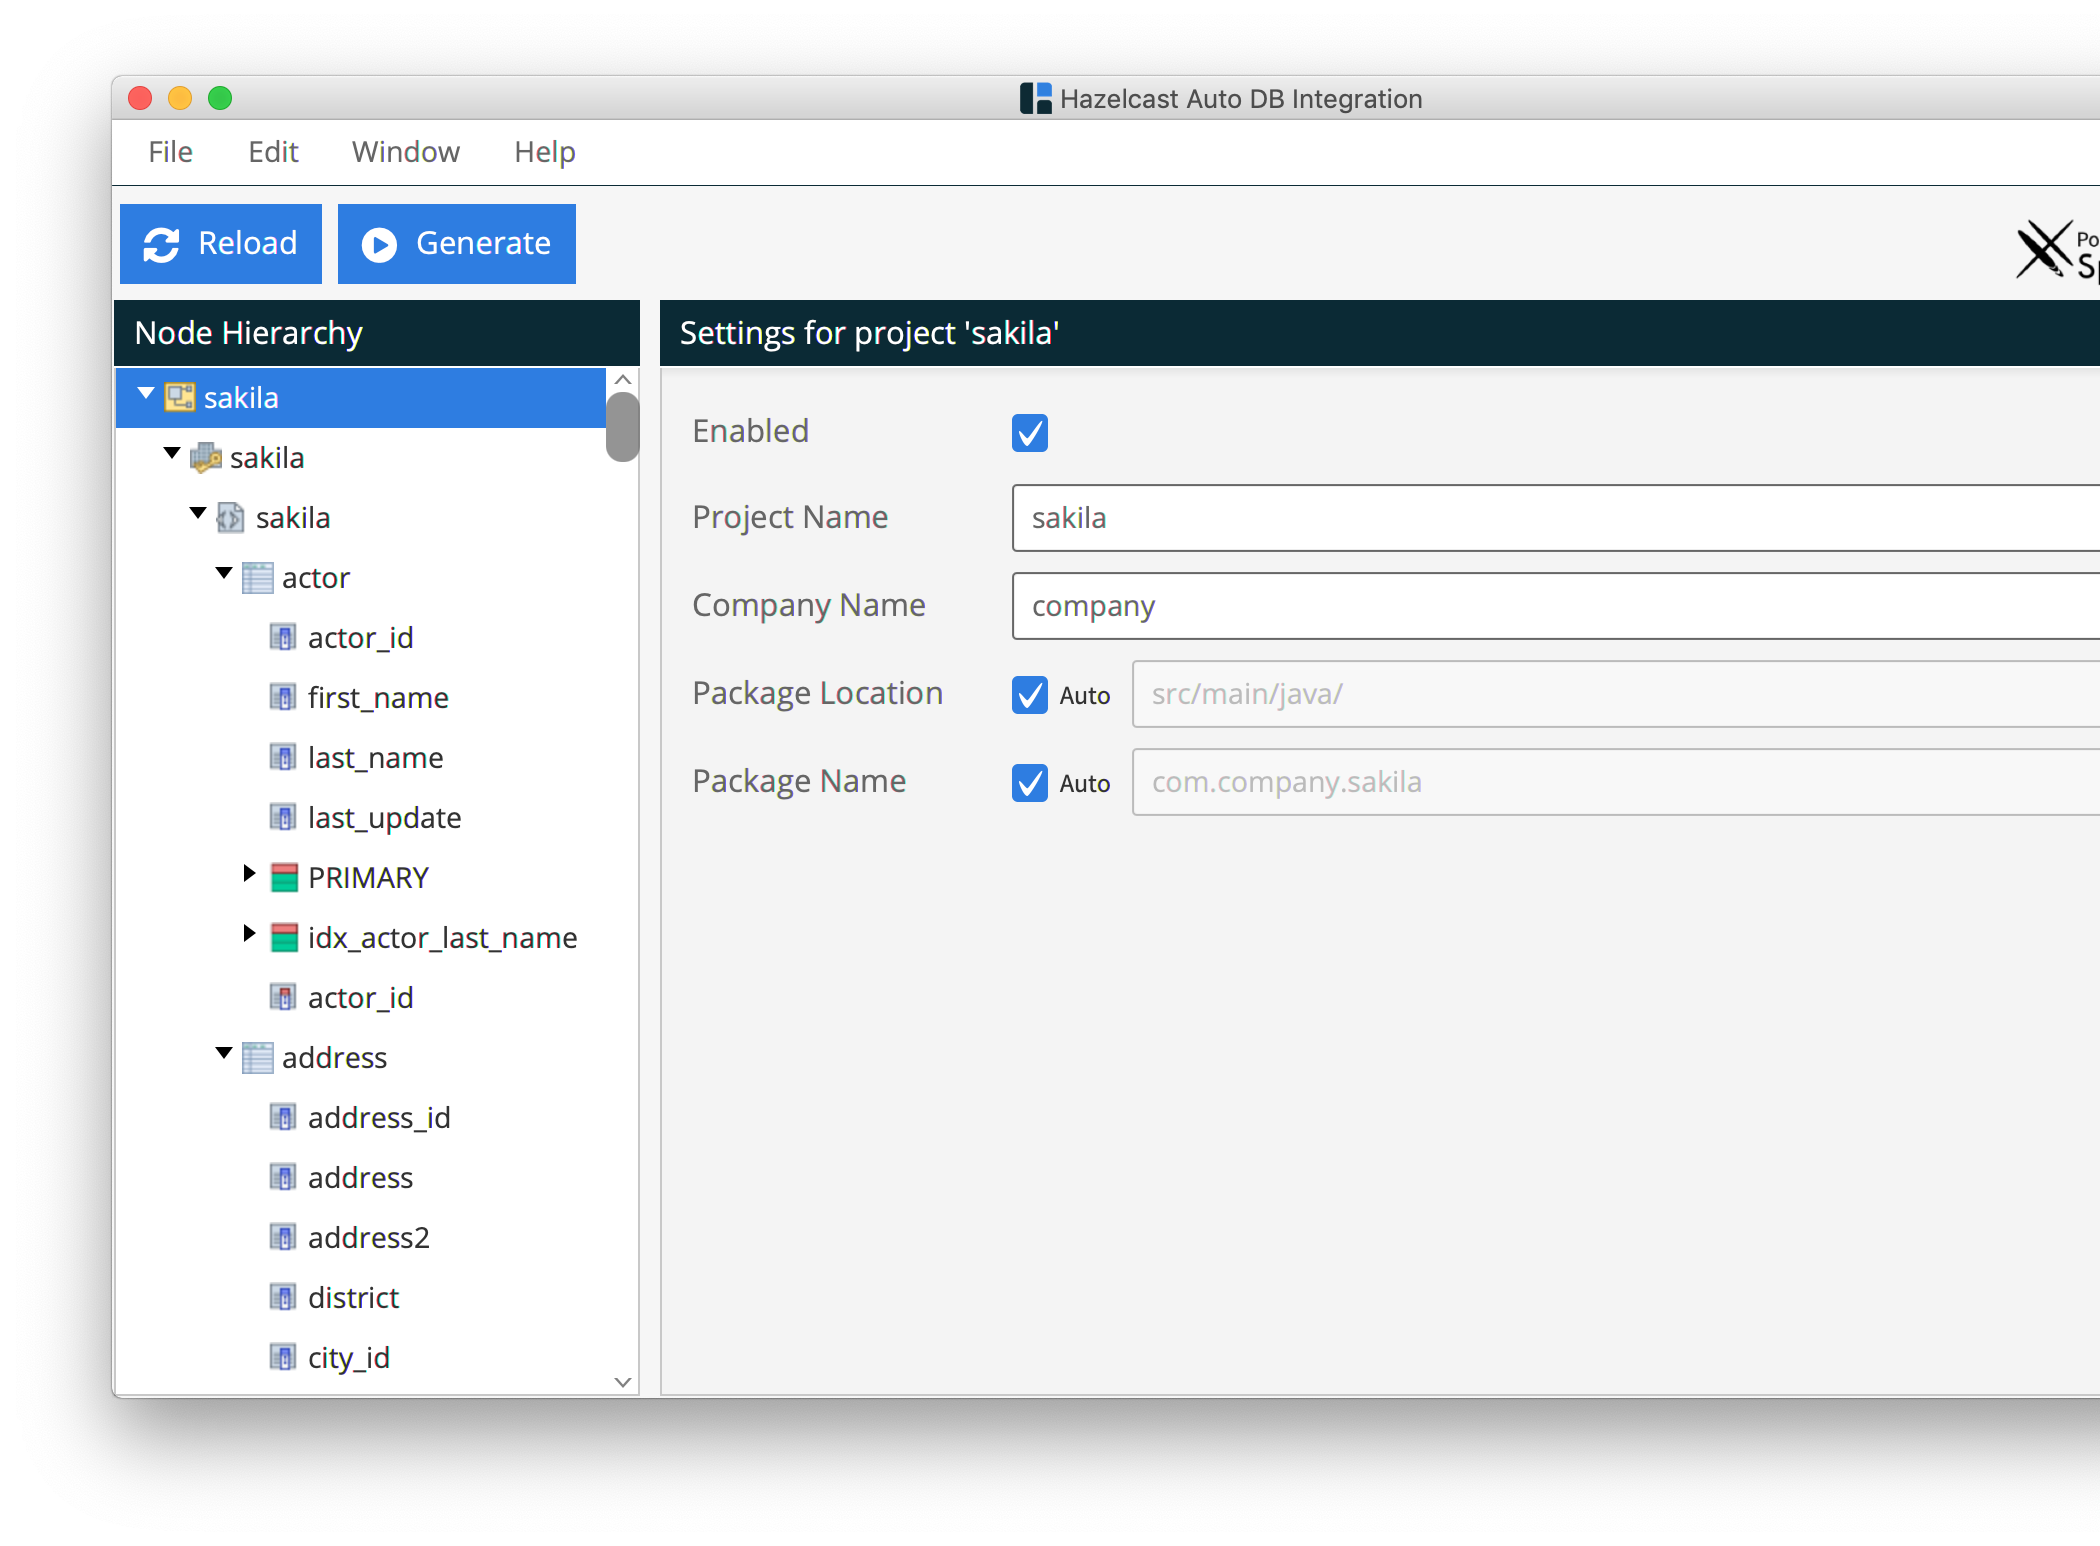
Task: Click the sakila schema icon
Action: (x=231, y=517)
